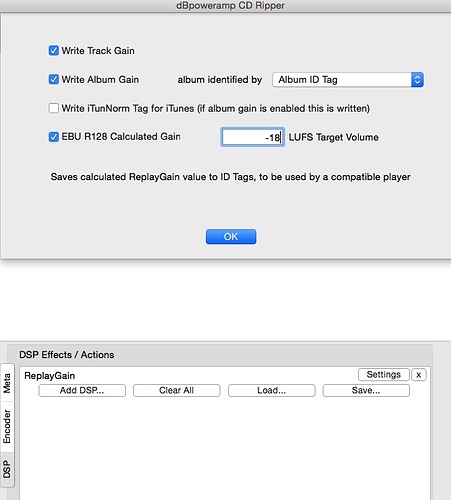Click Clear All DSP effects
This screenshot has height=500, width=451.
click(176, 390)
